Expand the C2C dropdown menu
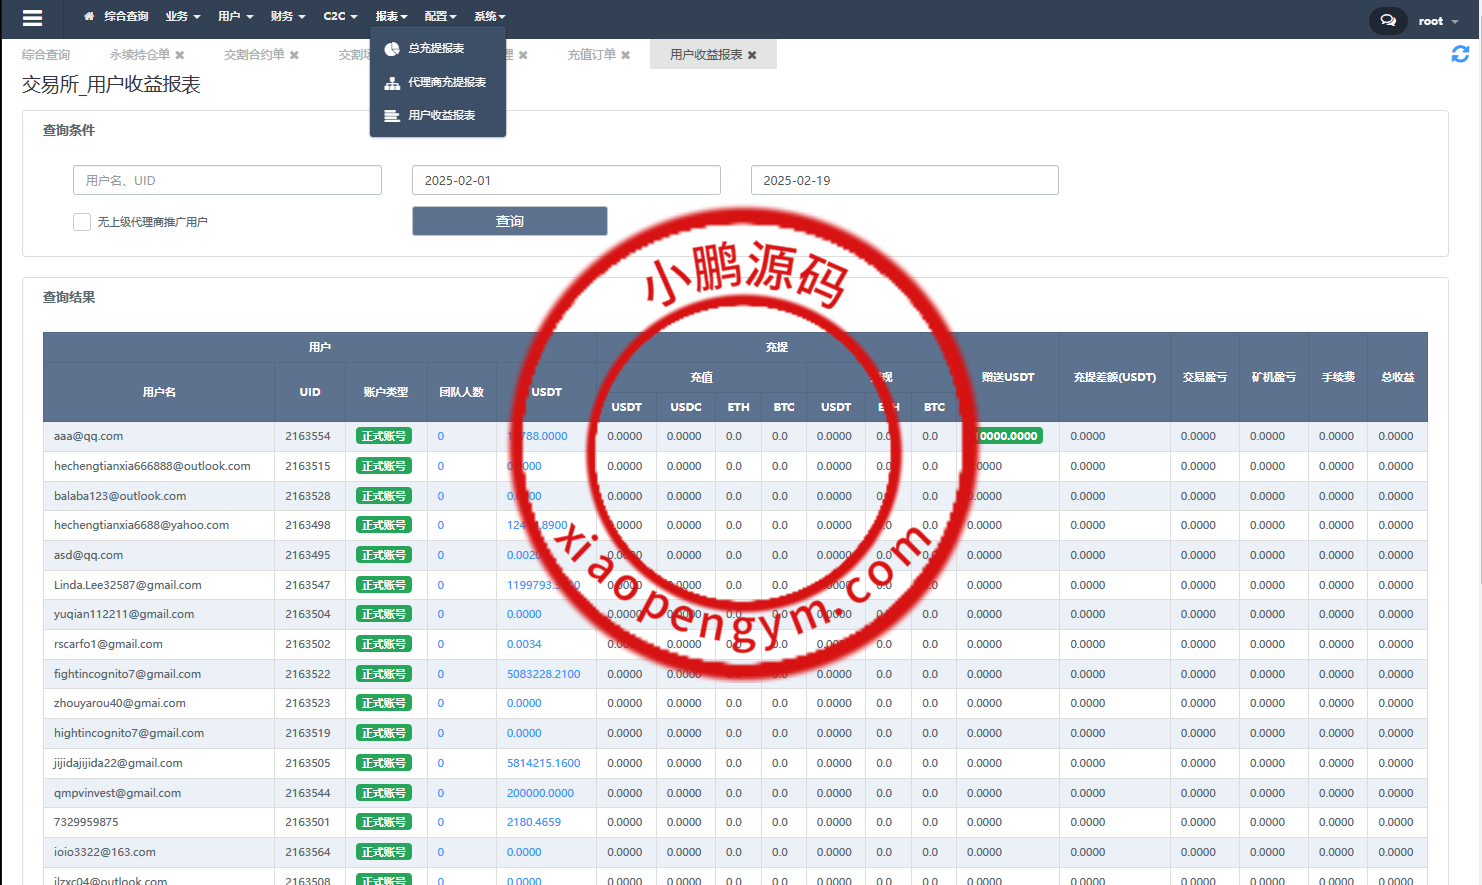Image resolution: width=1482 pixels, height=885 pixels. tap(340, 17)
